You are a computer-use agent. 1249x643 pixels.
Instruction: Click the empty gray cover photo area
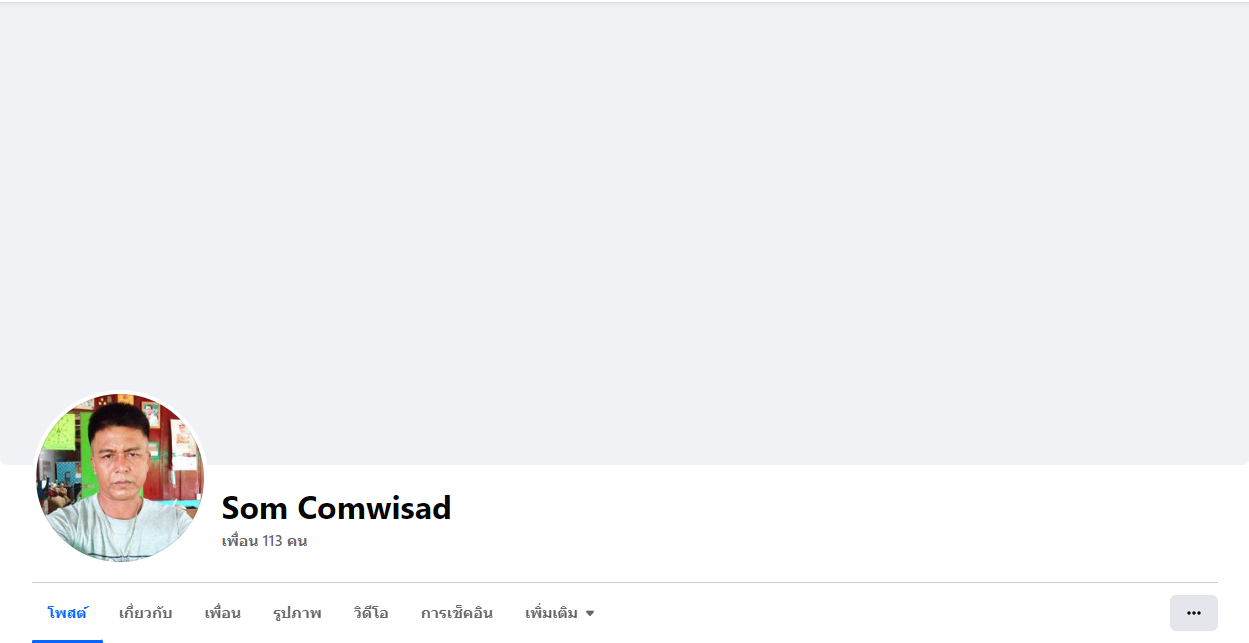coord(624,233)
